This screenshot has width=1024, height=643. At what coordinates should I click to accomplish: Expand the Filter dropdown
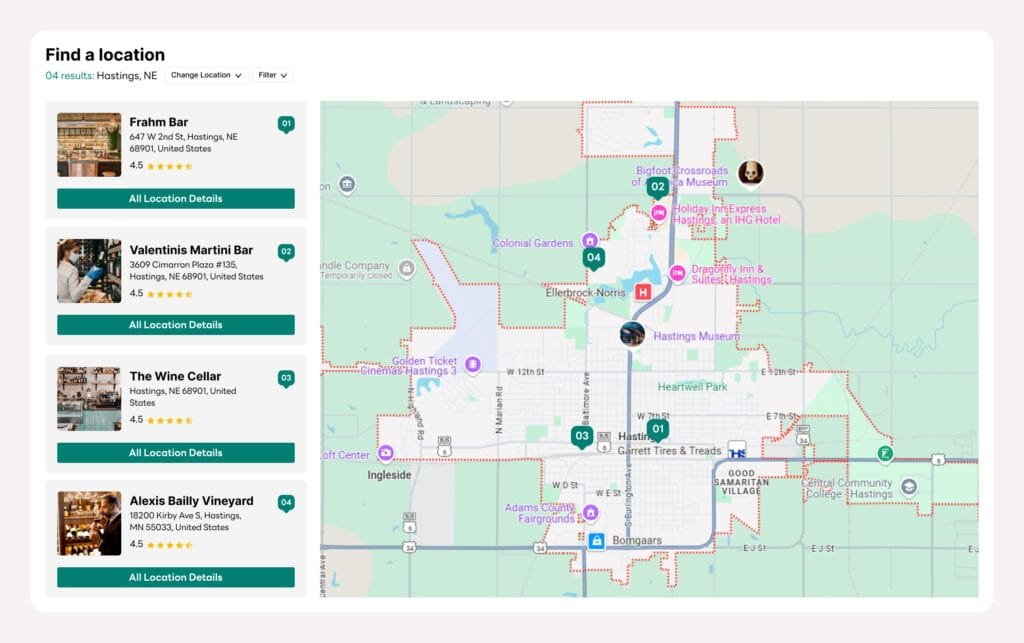[272, 75]
